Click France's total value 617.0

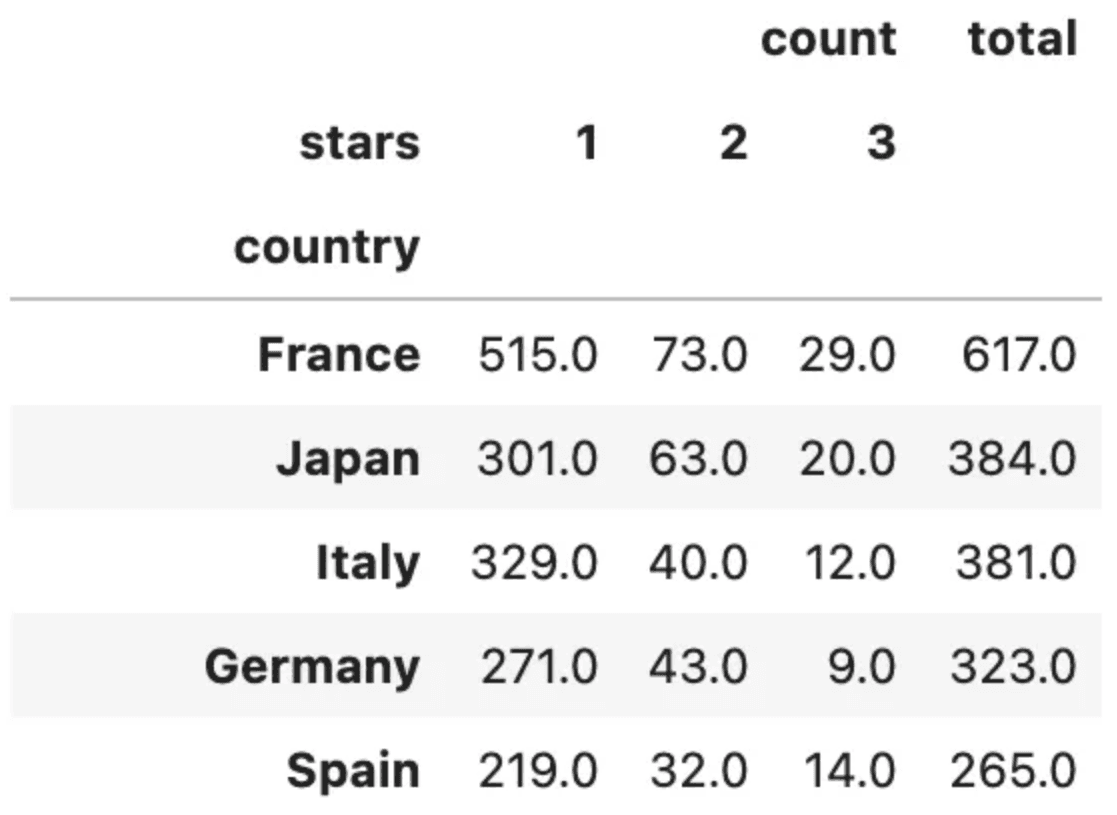(x=1019, y=355)
